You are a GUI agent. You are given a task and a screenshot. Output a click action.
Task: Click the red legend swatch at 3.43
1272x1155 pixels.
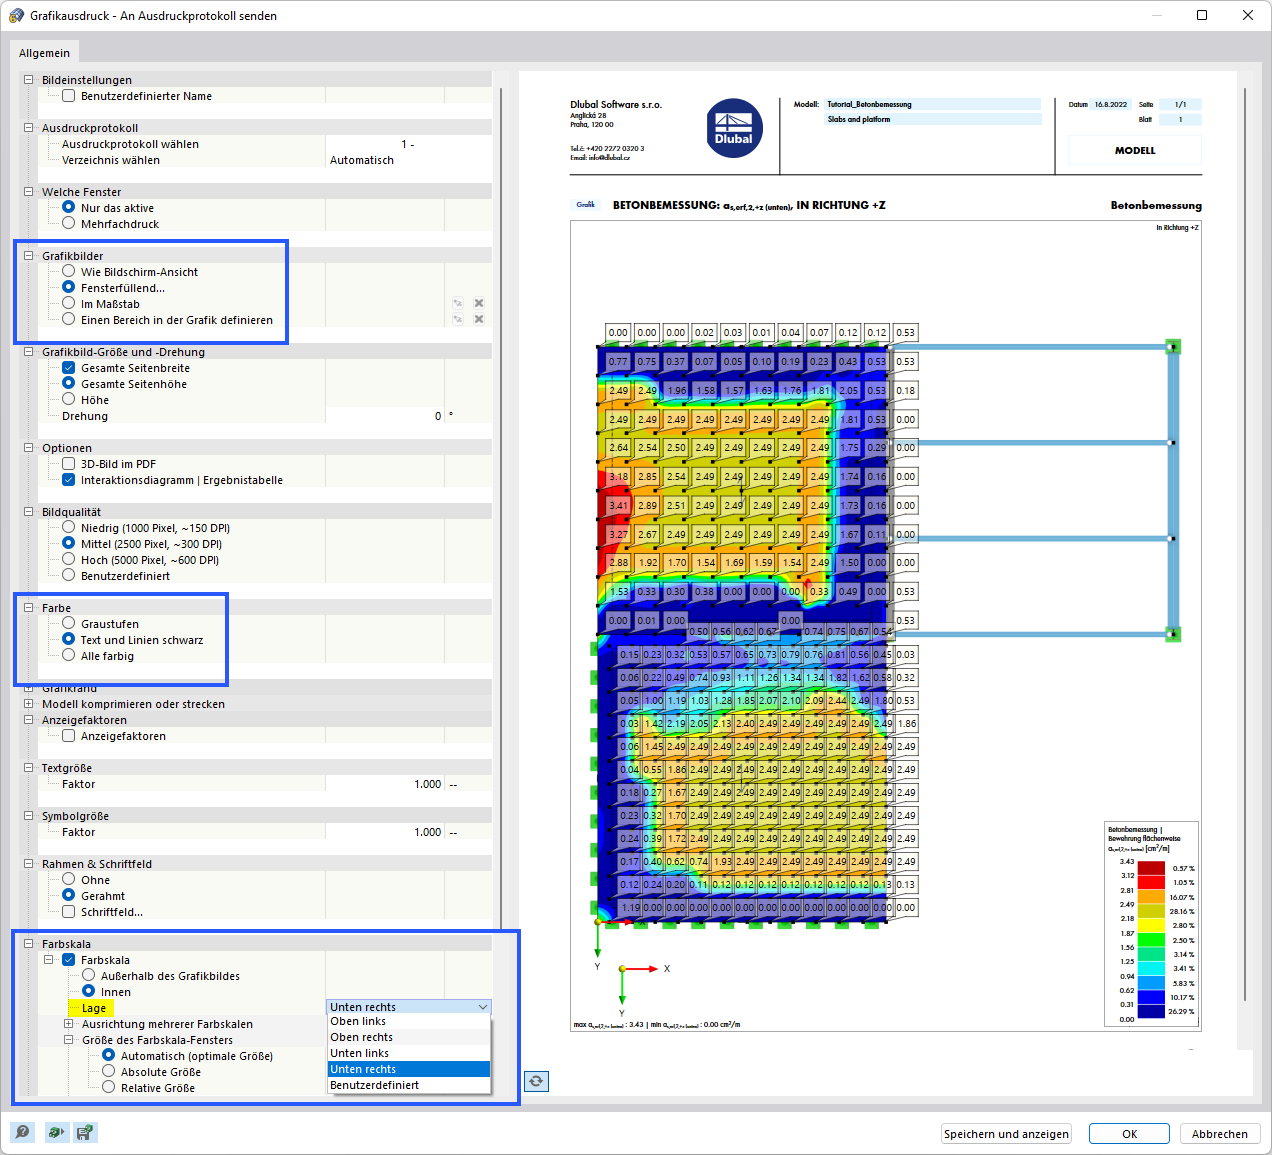point(1151,868)
